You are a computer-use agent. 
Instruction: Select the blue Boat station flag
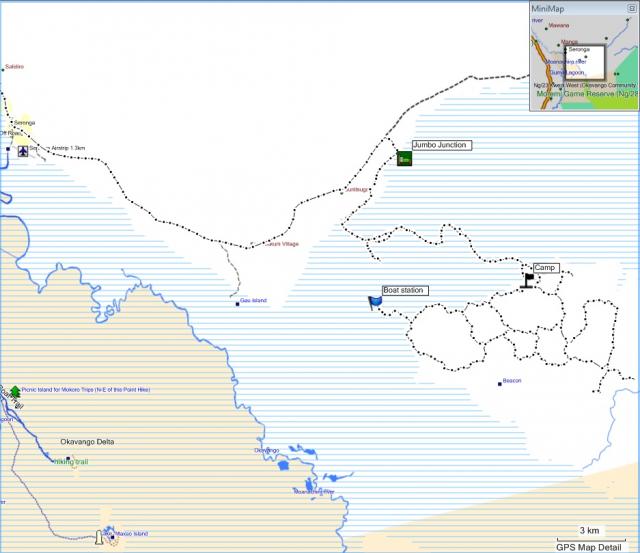pos(375,302)
